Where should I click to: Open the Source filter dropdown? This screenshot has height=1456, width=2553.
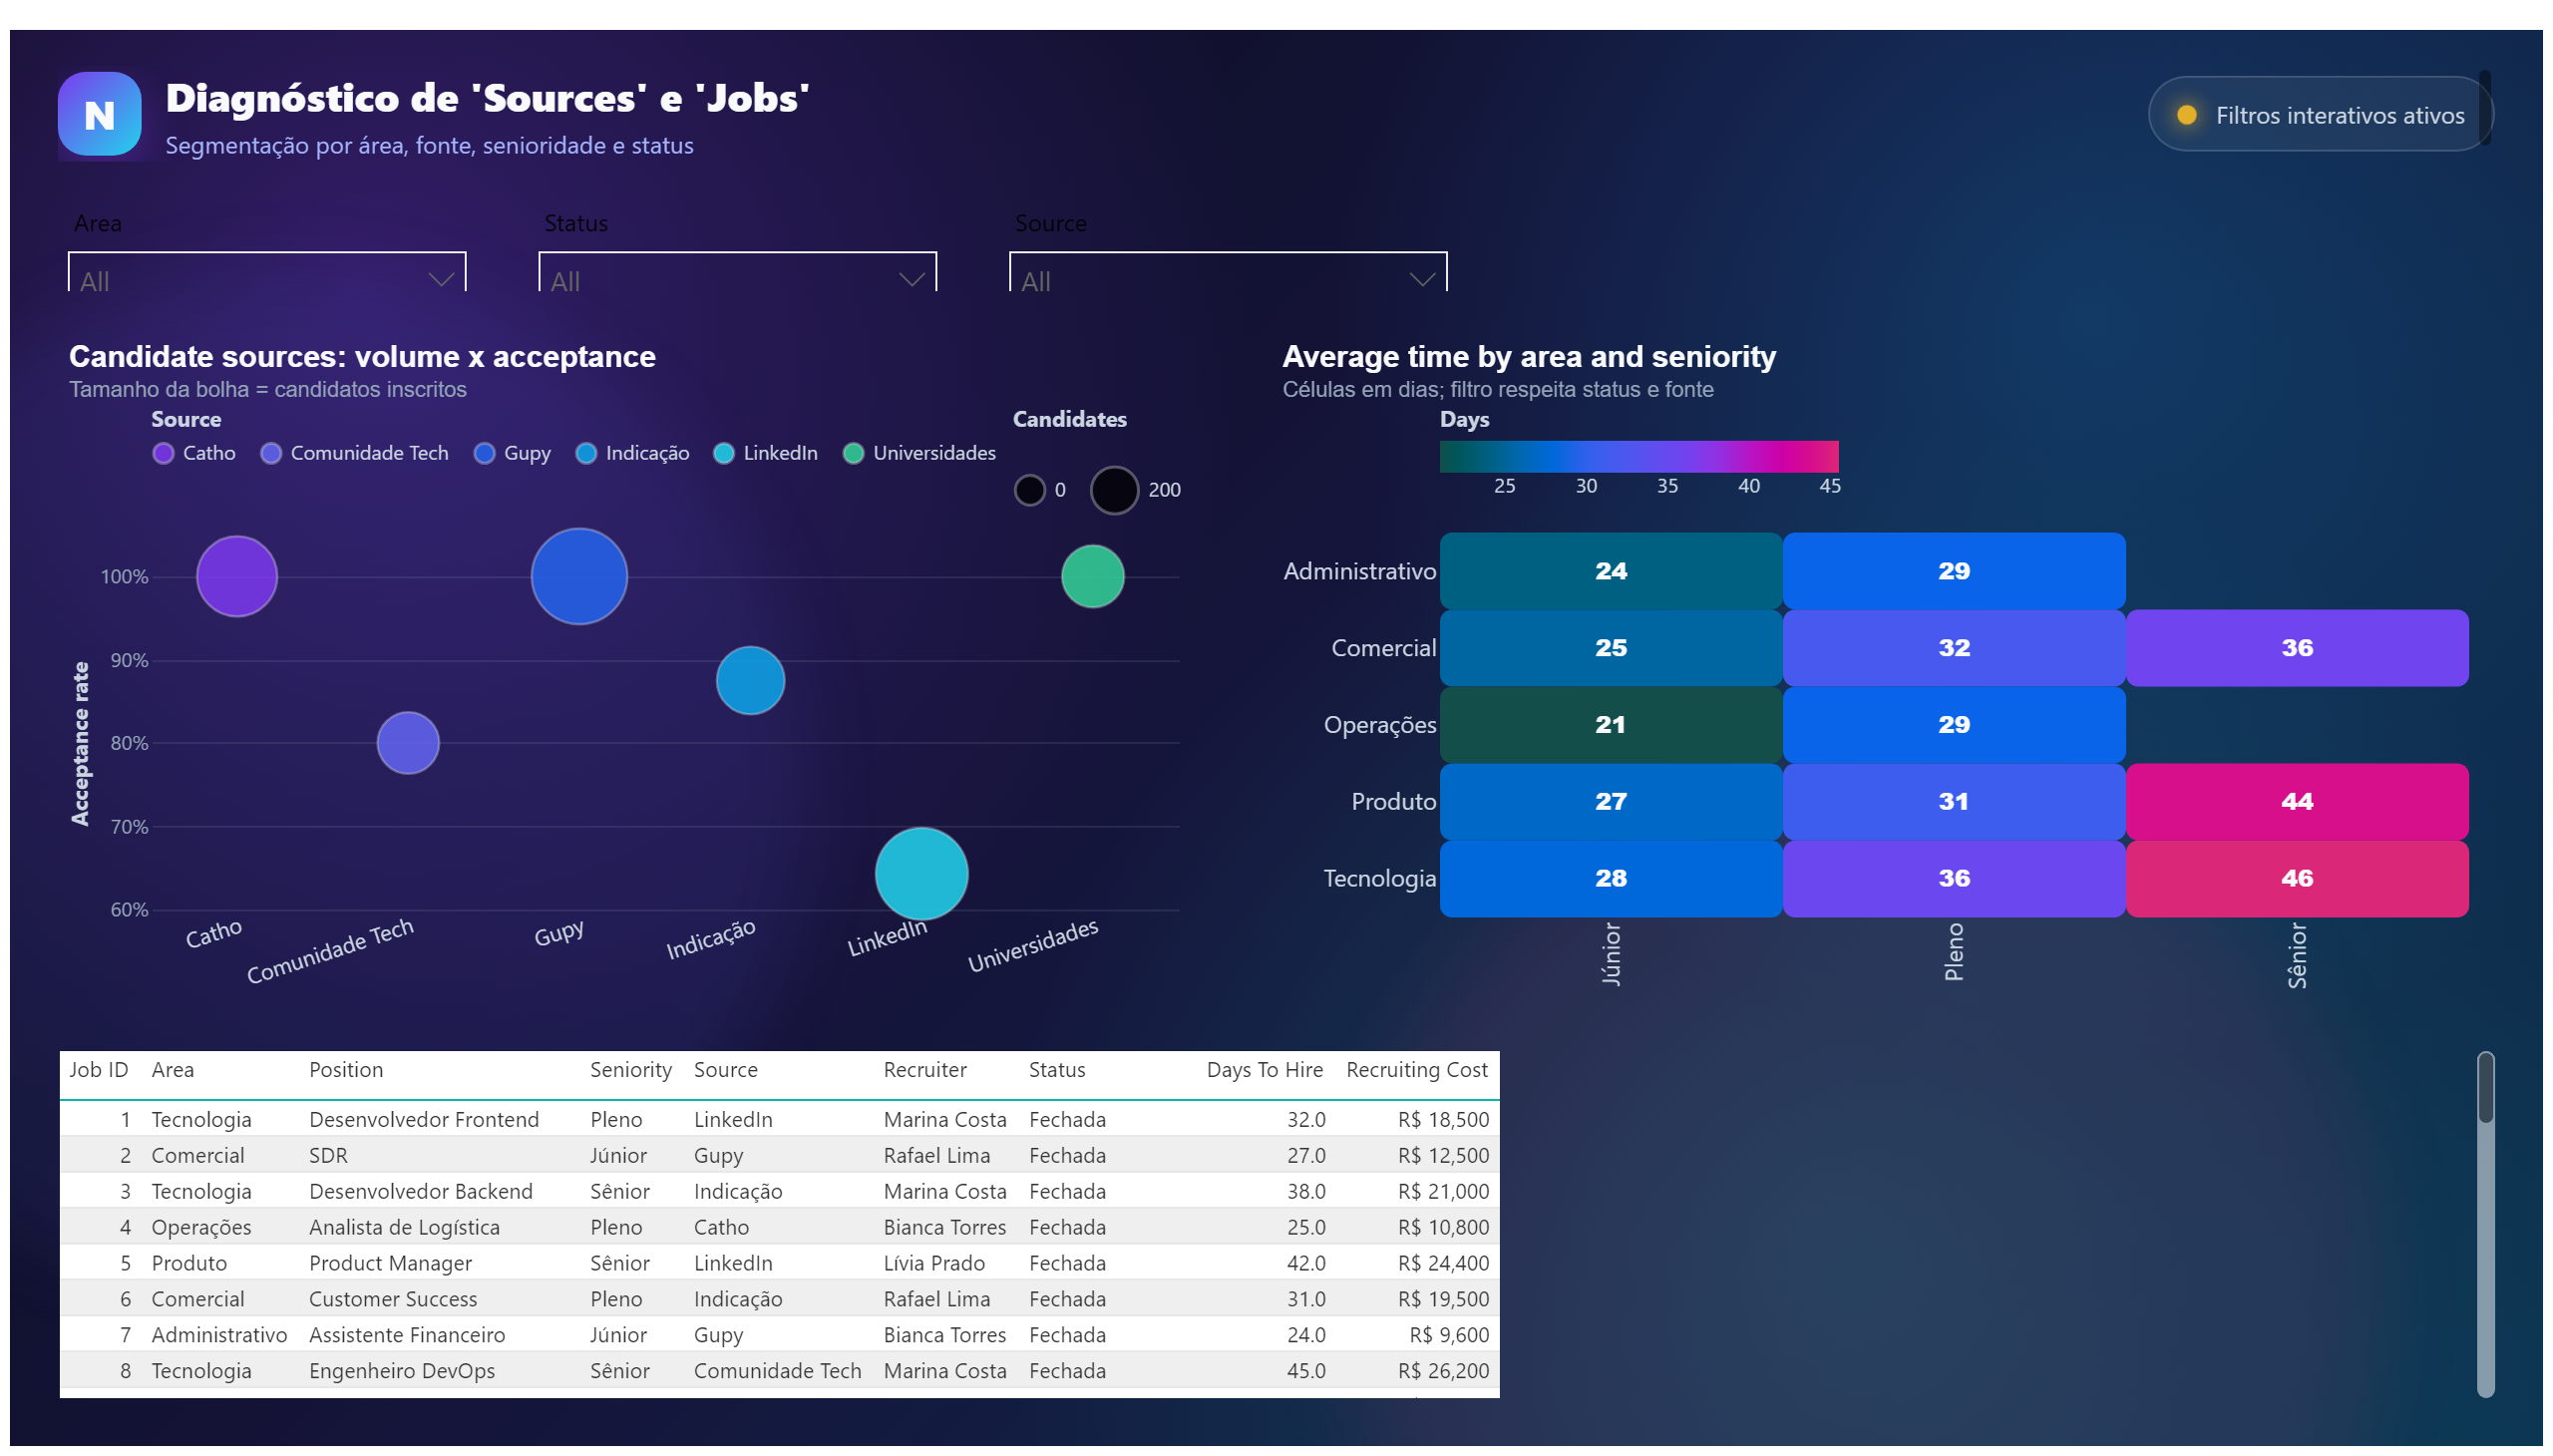1229,273
